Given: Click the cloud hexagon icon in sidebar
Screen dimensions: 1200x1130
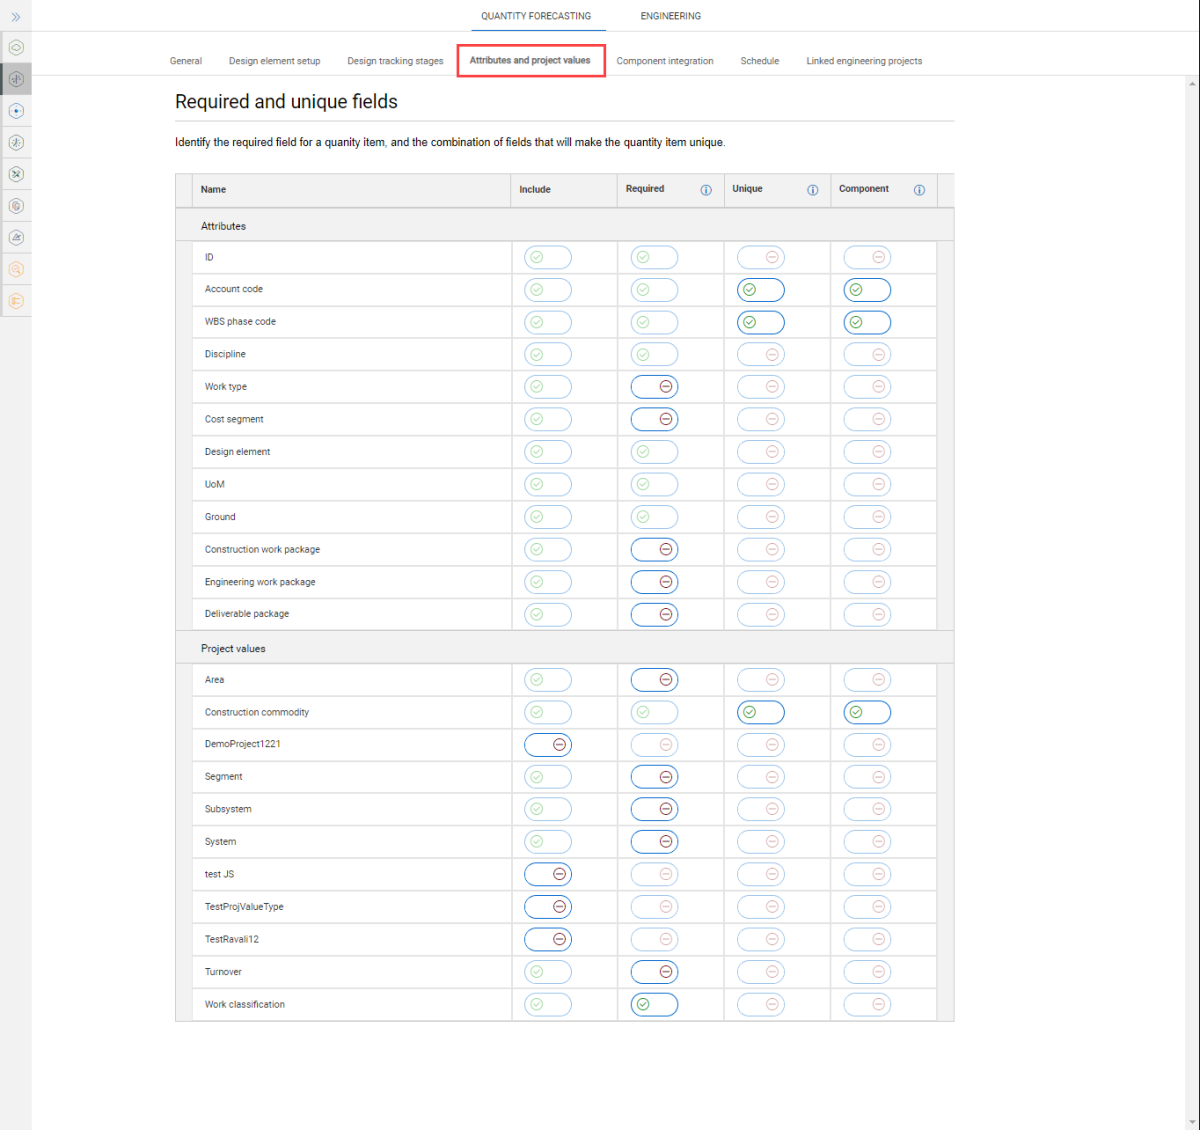Looking at the screenshot, I should pos(16,47).
